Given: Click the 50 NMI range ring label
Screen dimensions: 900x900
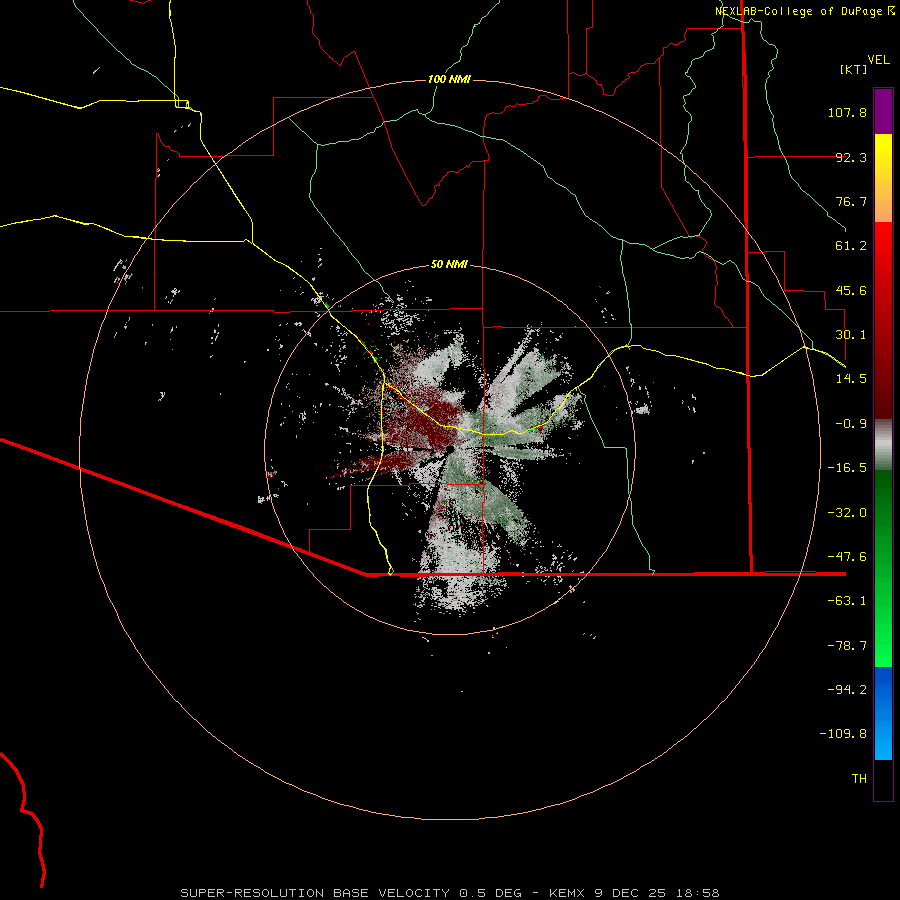Looking at the screenshot, I should tap(449, 264).
